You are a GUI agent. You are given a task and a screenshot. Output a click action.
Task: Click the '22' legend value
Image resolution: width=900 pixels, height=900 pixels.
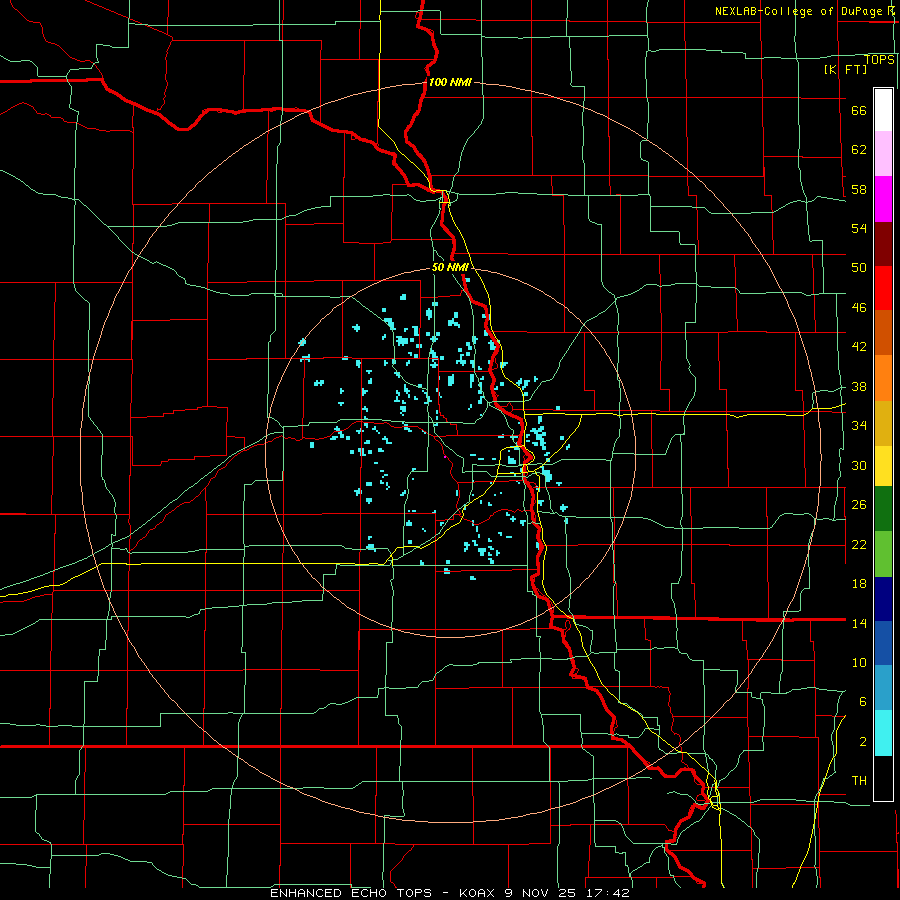tap(859, 545)
